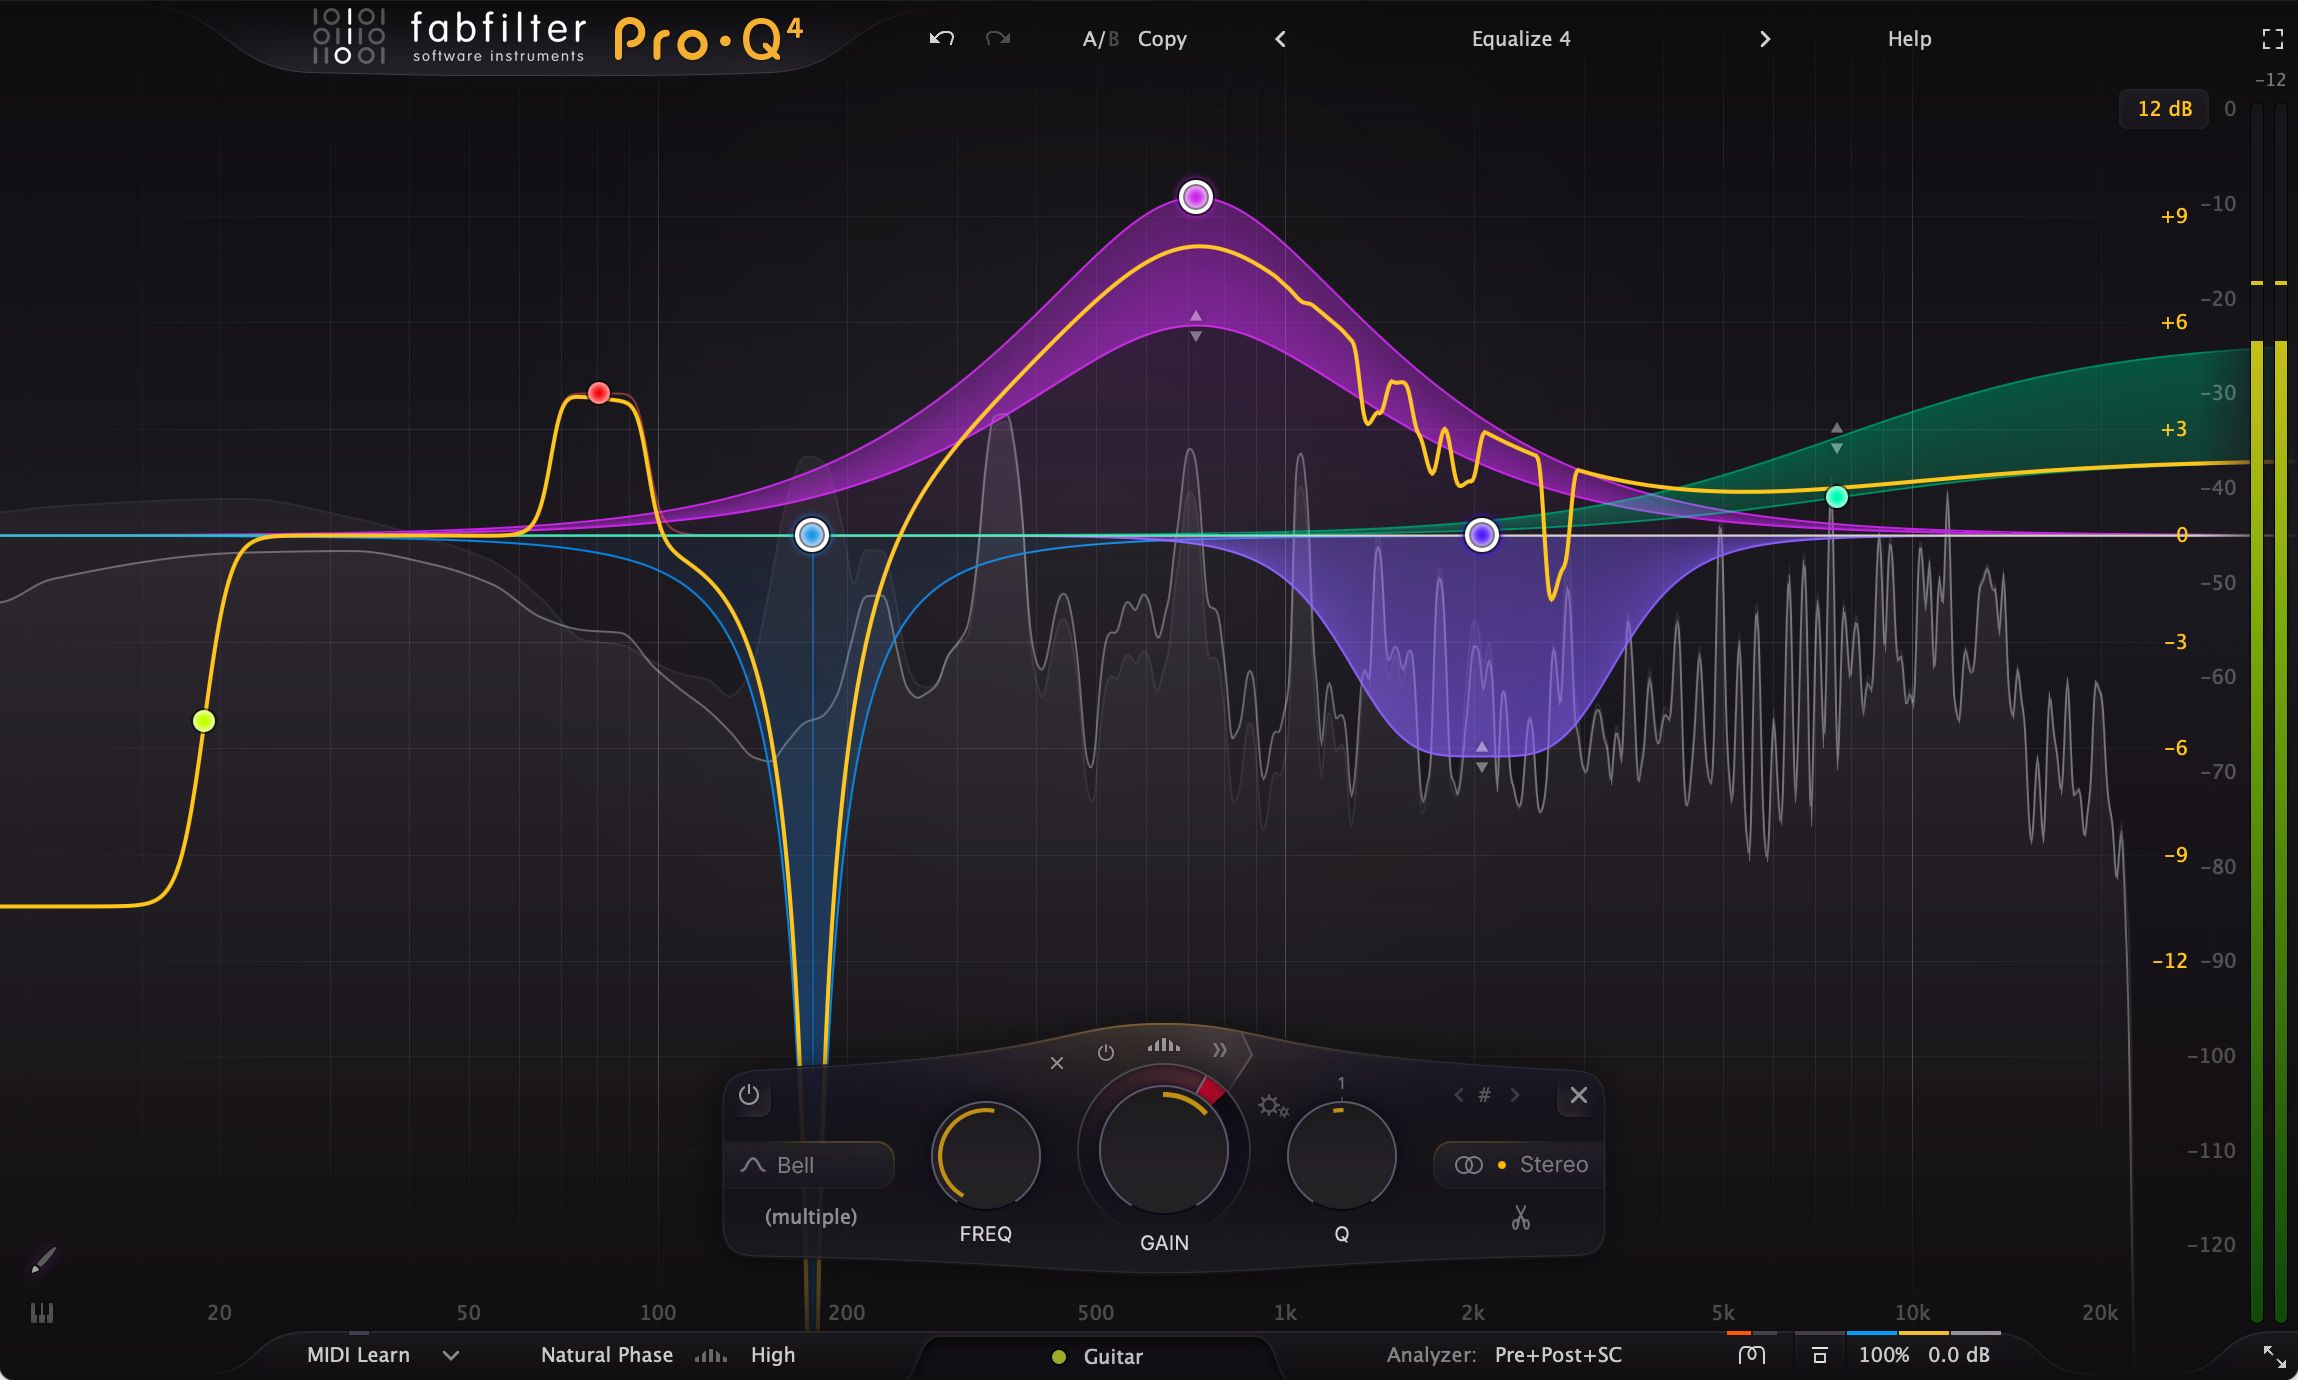
Task: Select the purple band handle on the curve
Action: (x=1196, y=197)
